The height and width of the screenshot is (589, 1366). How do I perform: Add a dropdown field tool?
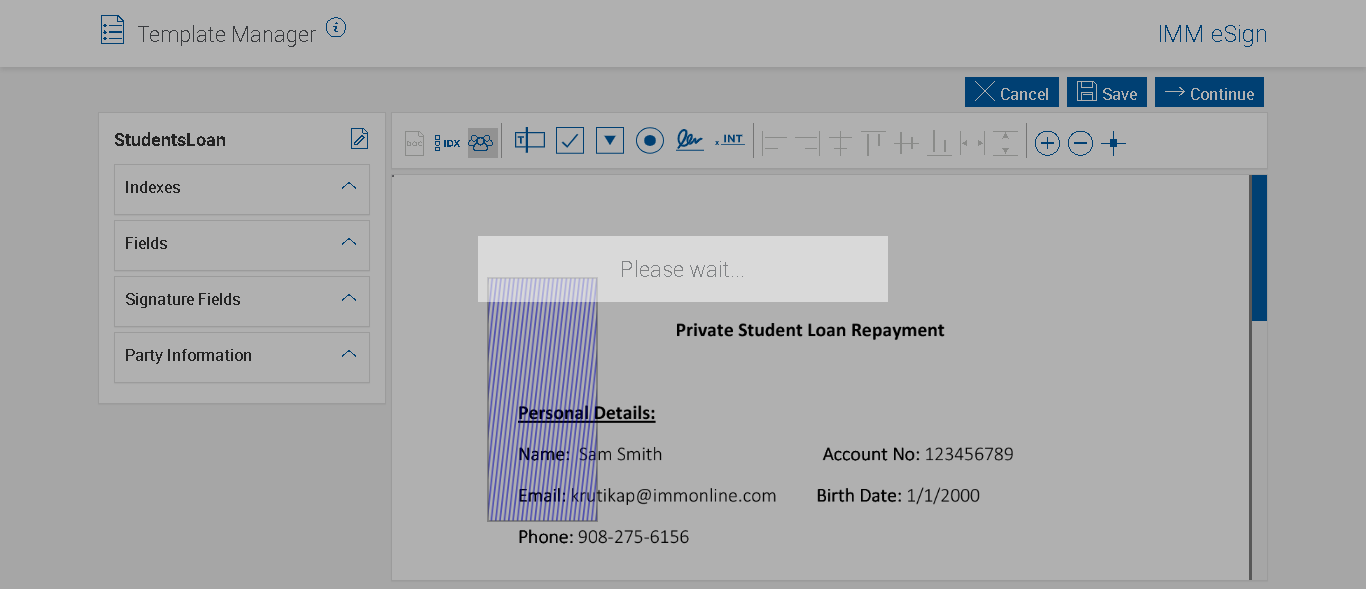610,141
